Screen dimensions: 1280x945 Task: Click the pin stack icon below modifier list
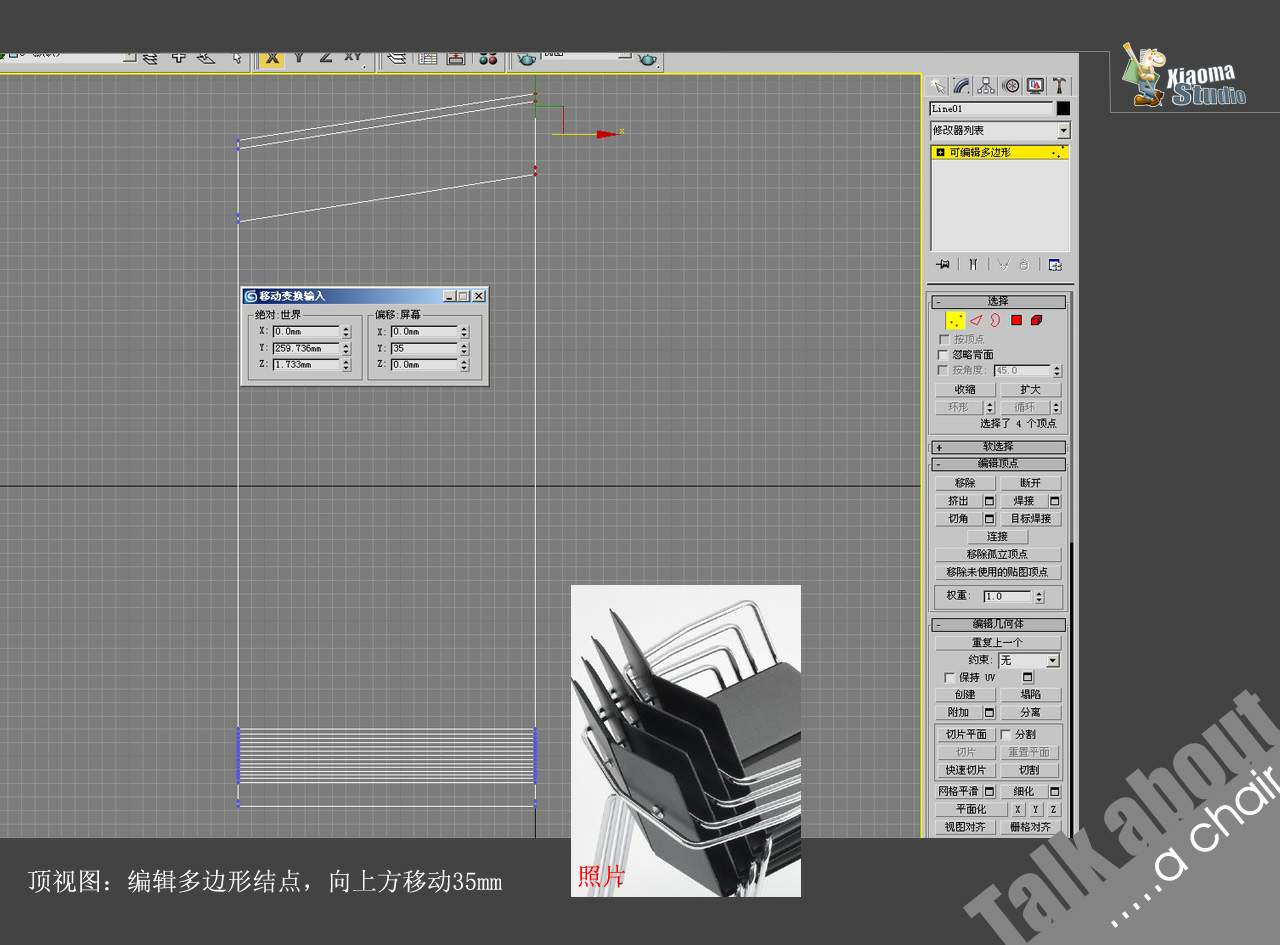pos(942,265)
